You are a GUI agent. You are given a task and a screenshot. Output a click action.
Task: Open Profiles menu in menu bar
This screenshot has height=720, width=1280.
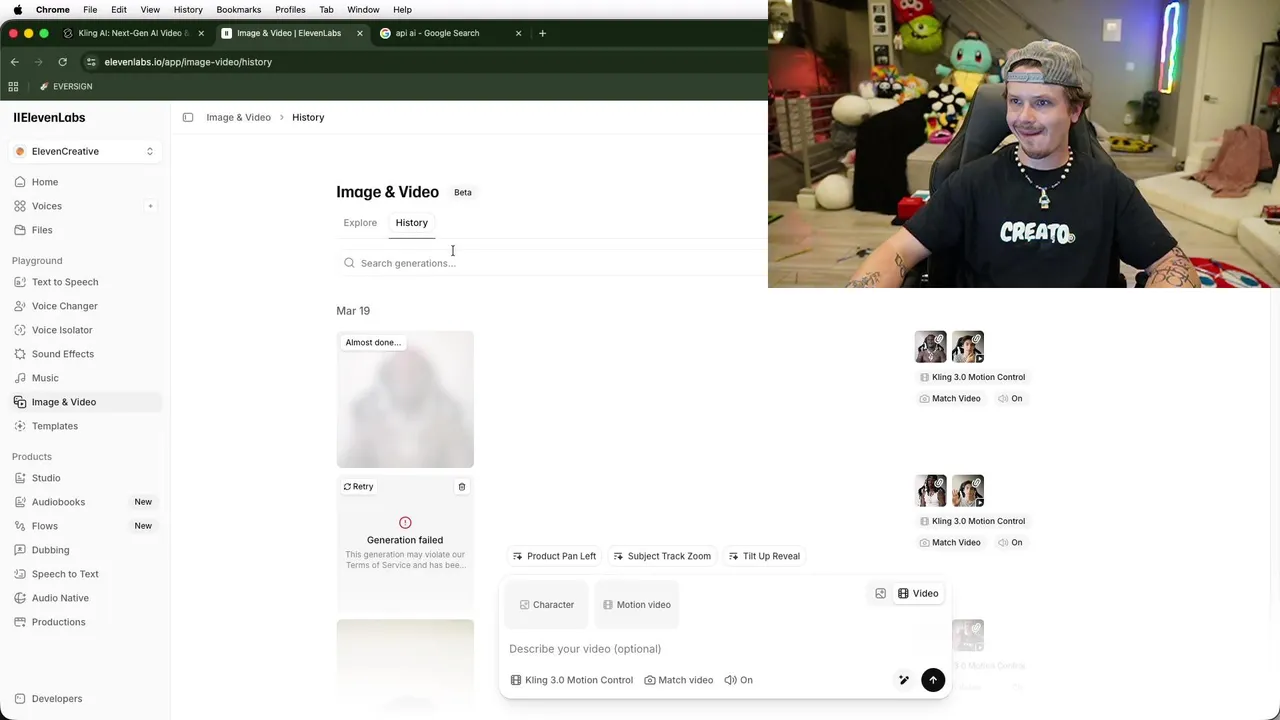coord(290,10)
